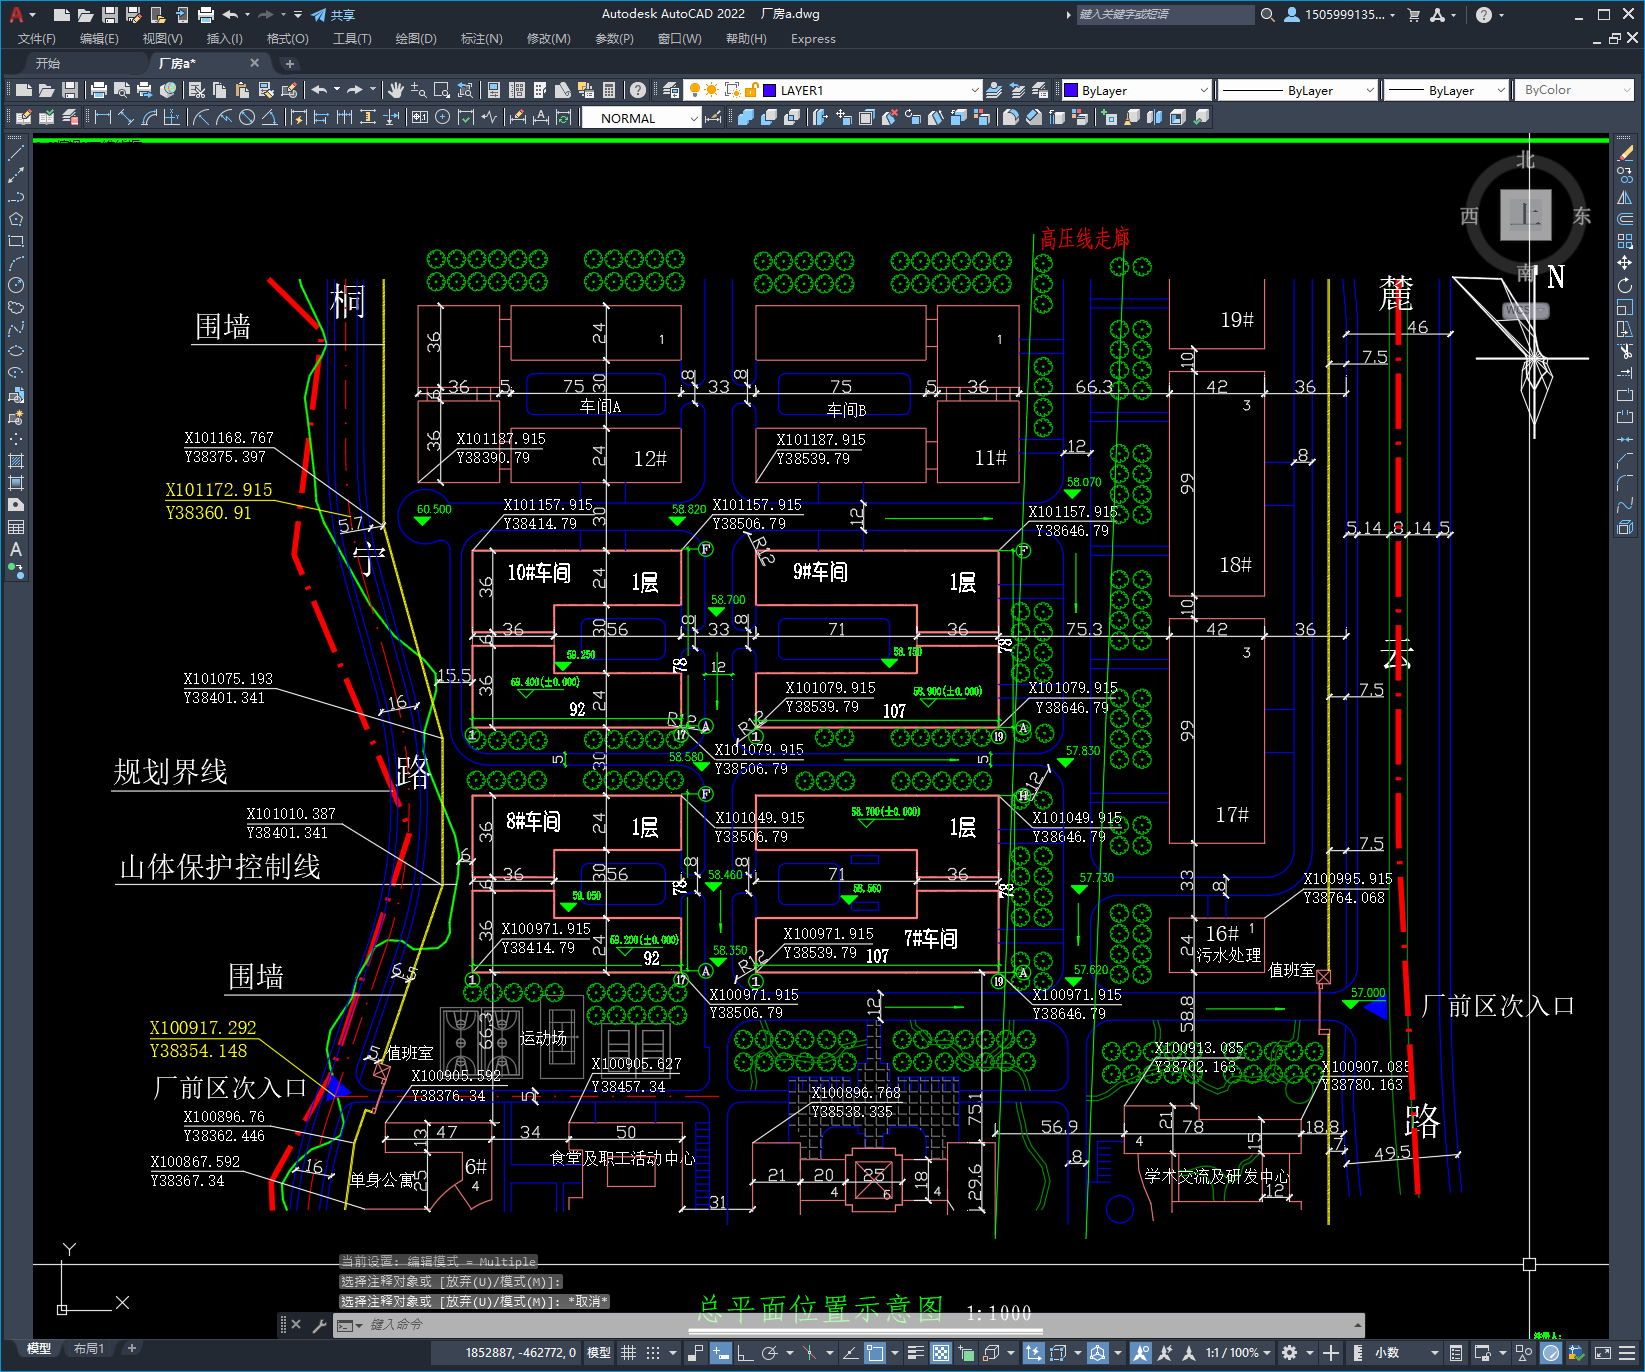
Task: Open the ByLayer lineweight dropdown
Action: pyautogui.click(x=1500, y=90)
